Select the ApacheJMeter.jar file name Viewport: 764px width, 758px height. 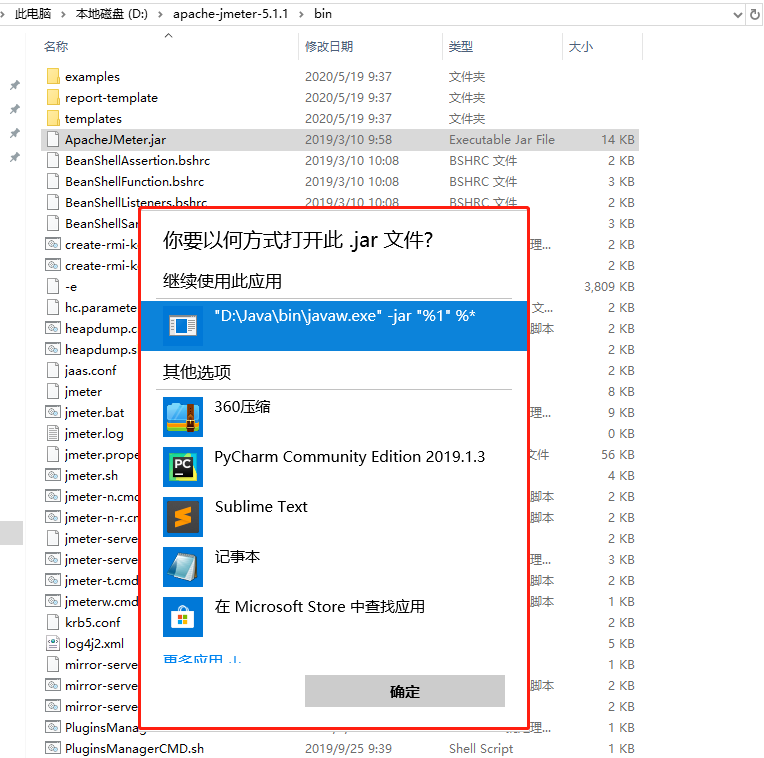coord(115,140)
